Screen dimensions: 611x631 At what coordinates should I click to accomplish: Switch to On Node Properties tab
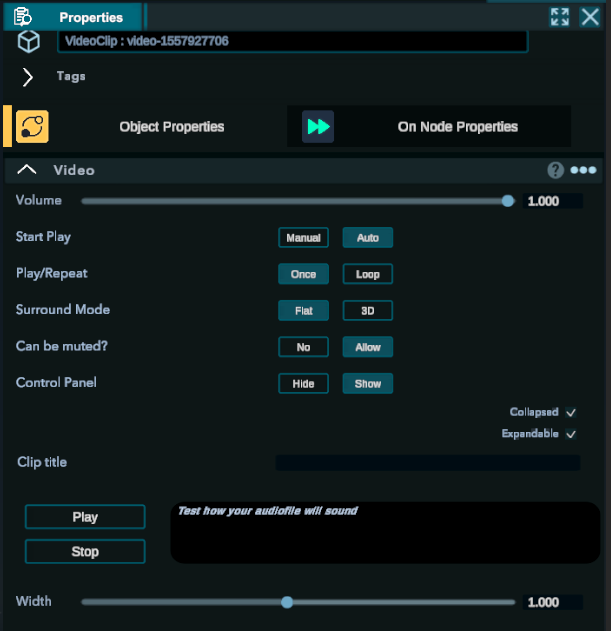click(457, 127)
